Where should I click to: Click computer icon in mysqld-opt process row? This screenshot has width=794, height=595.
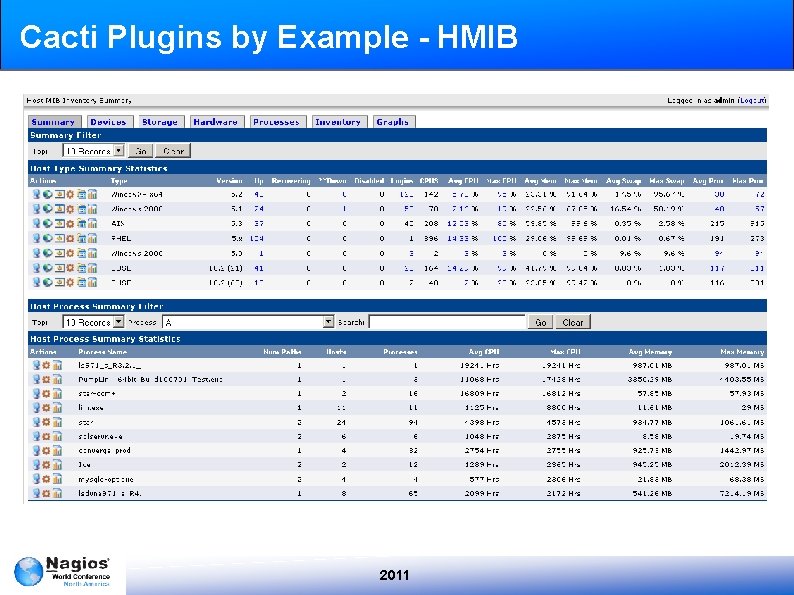pyautogui.click(x=36, y=479)
